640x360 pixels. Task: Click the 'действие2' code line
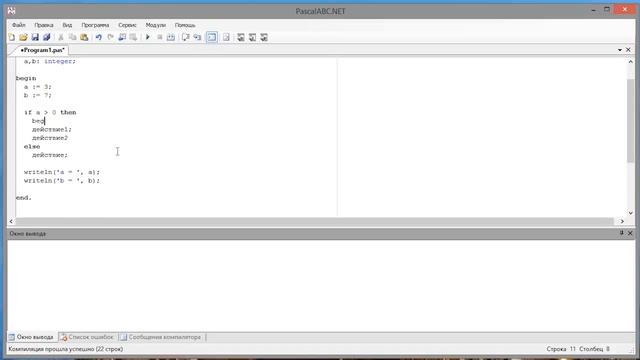50,138
